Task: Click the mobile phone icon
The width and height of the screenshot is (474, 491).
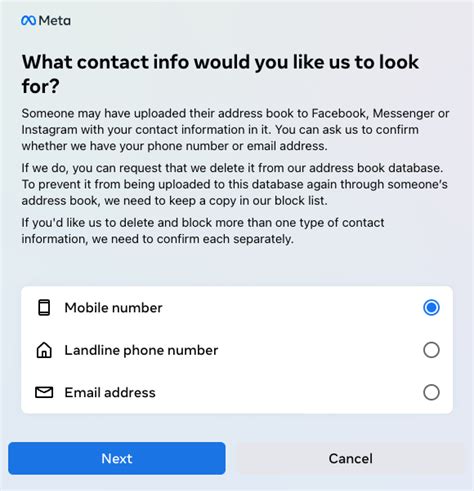Action: pos(44,307)
